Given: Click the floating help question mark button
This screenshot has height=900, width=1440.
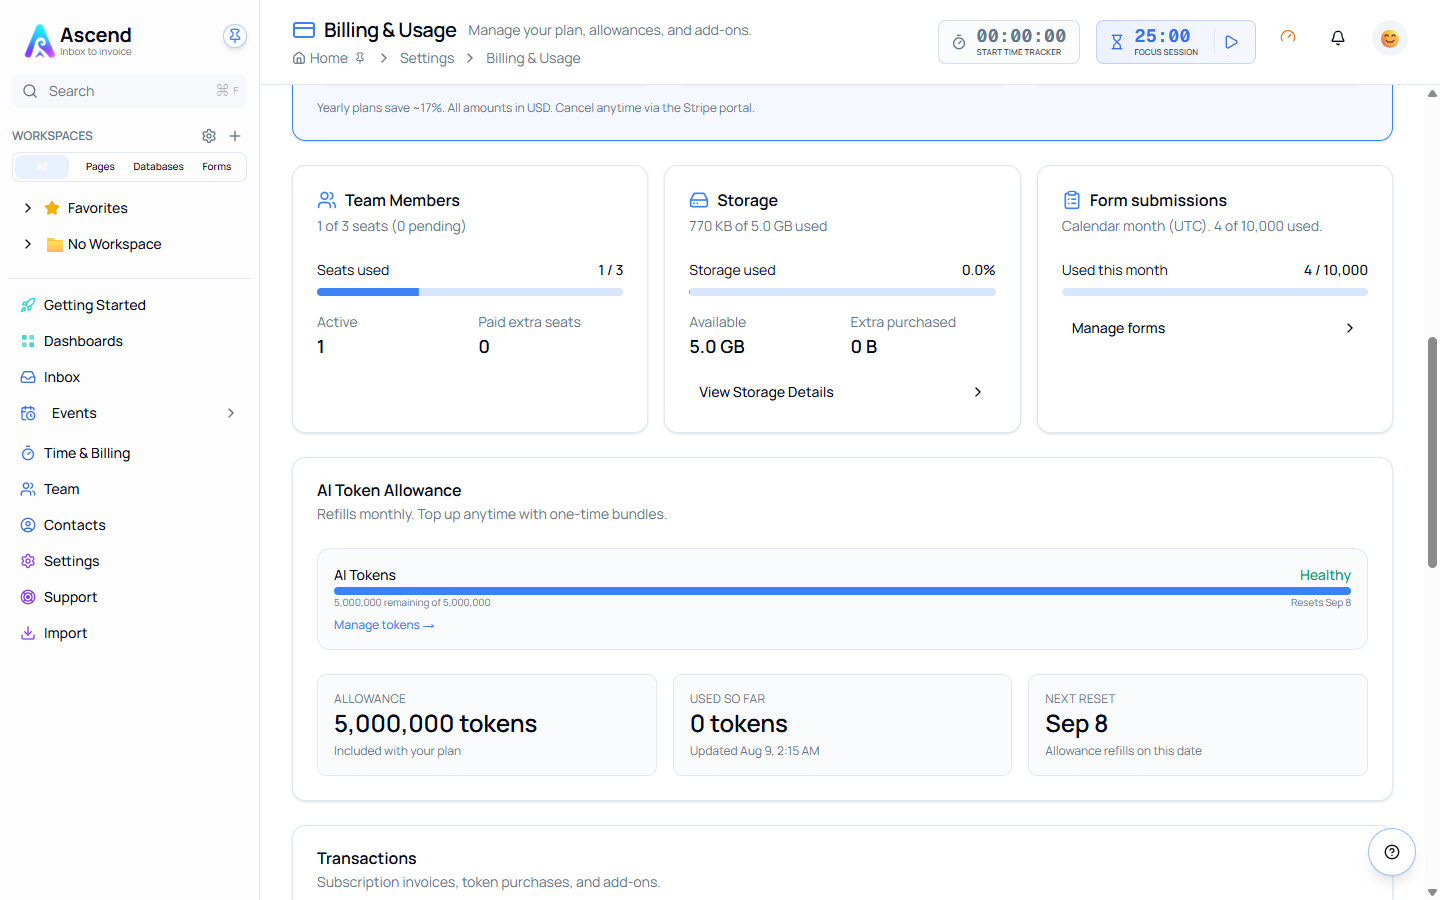Looking at the screenshot, I should (1391, 852).
